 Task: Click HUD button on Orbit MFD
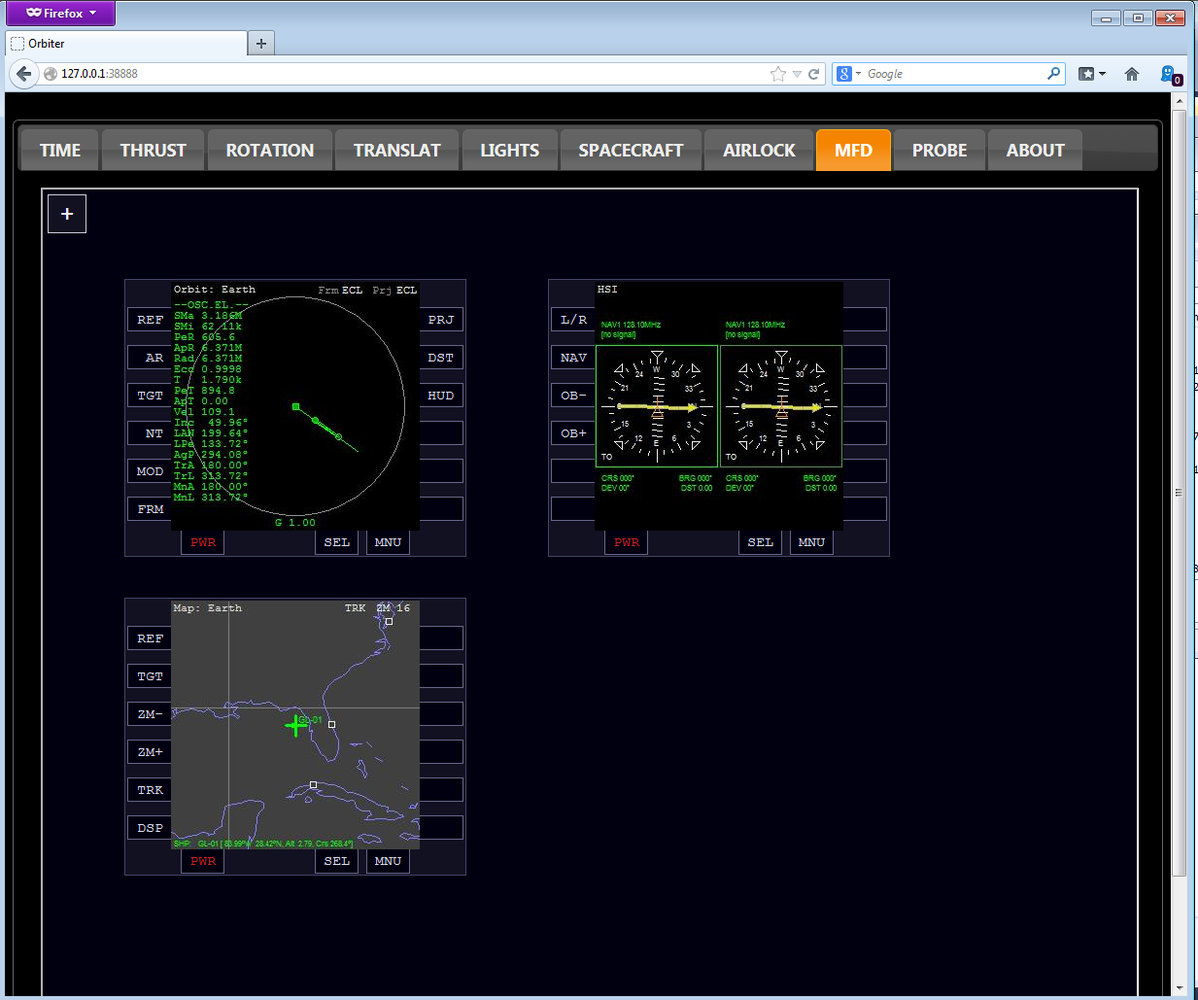coord(441,396)
